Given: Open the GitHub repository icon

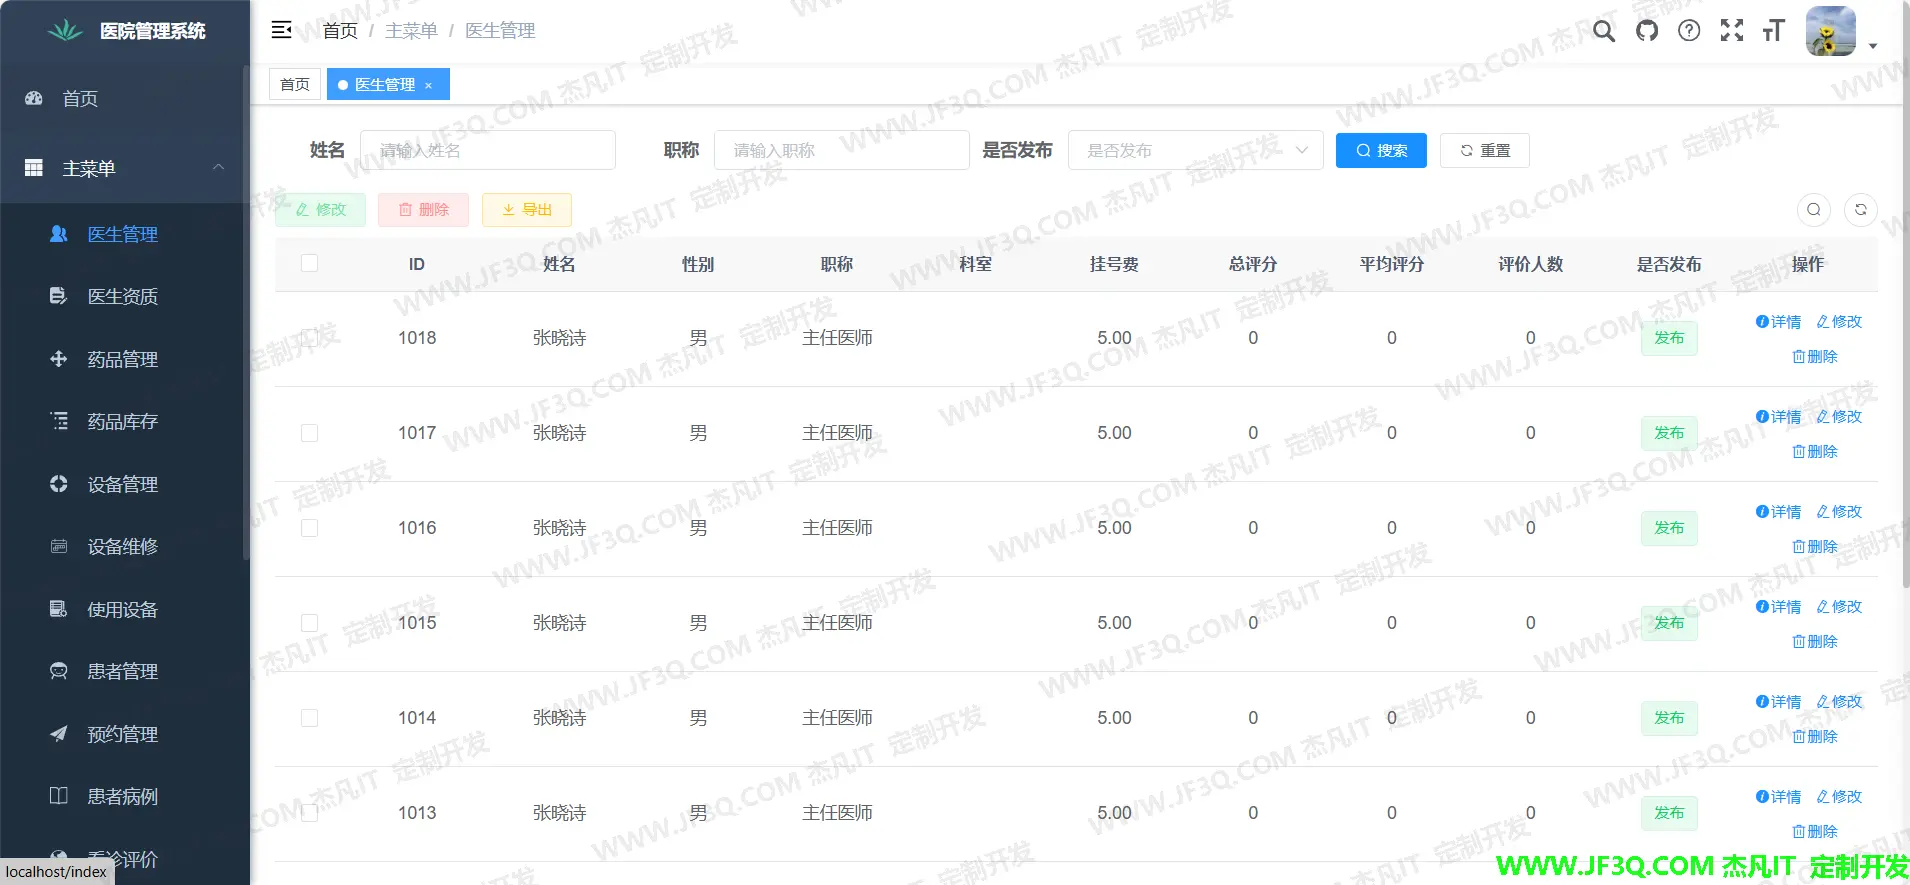Looking at the screenshot, I should pyautogui.click(x=1646, y=31).
